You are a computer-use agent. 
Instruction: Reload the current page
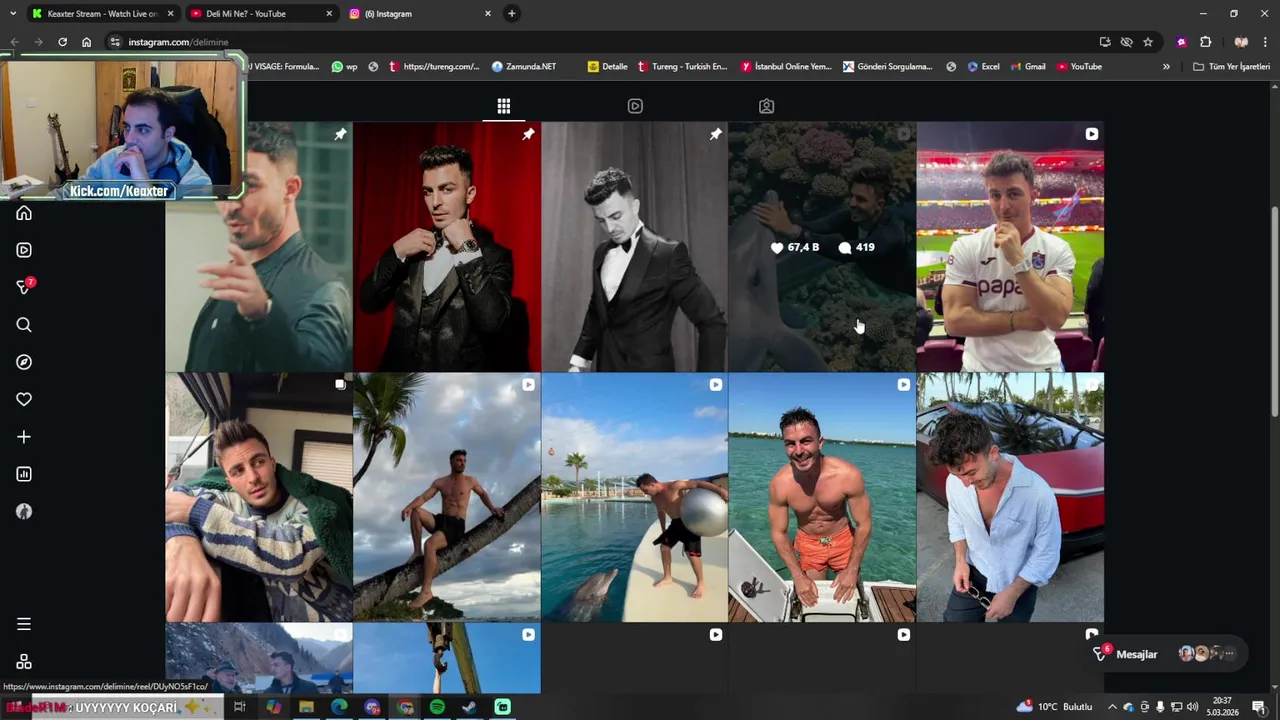[x=62, y=42]
